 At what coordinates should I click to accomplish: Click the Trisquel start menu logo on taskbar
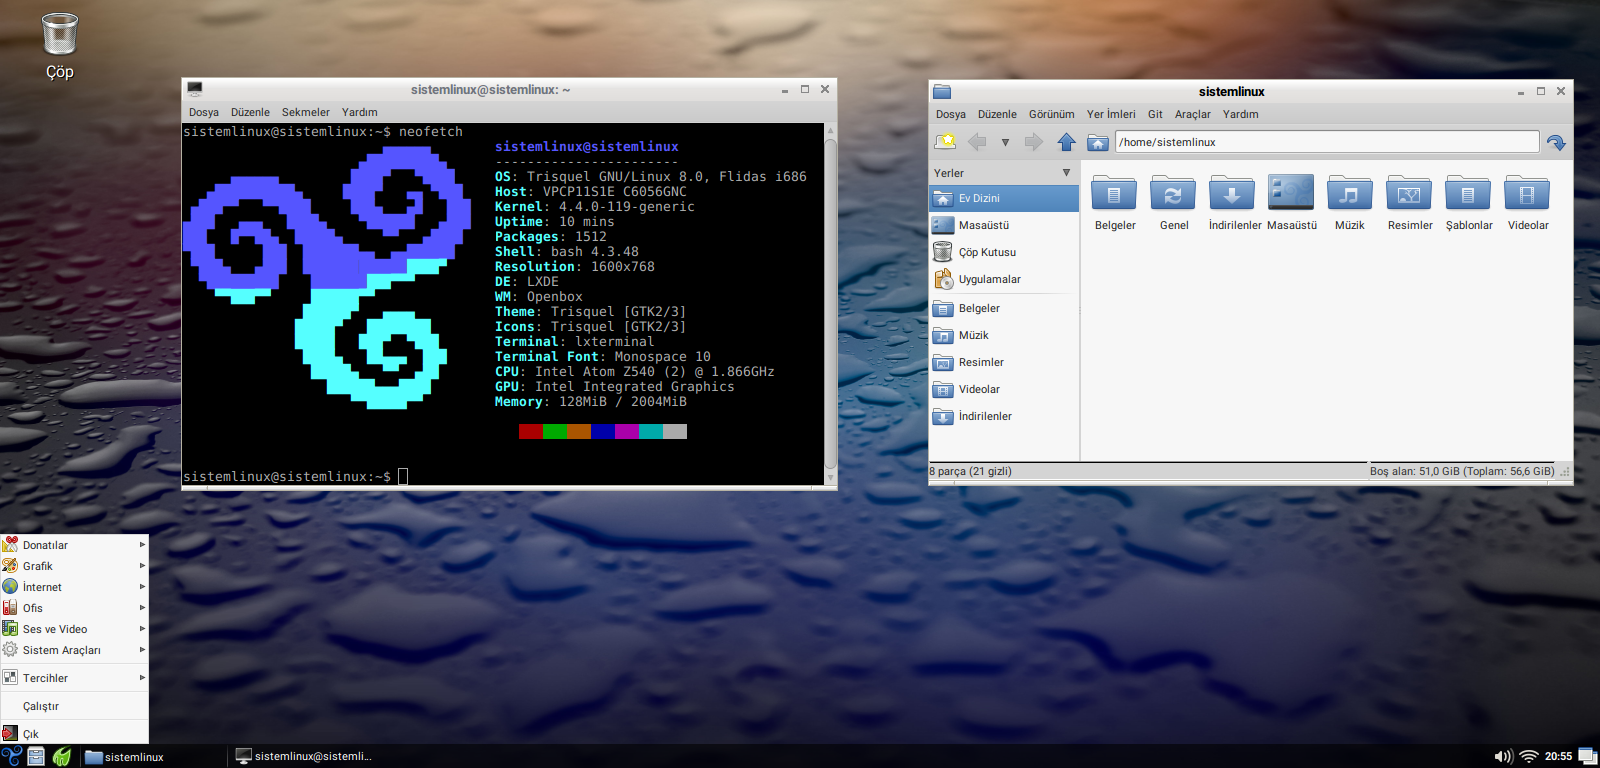[x=12, y=756]
